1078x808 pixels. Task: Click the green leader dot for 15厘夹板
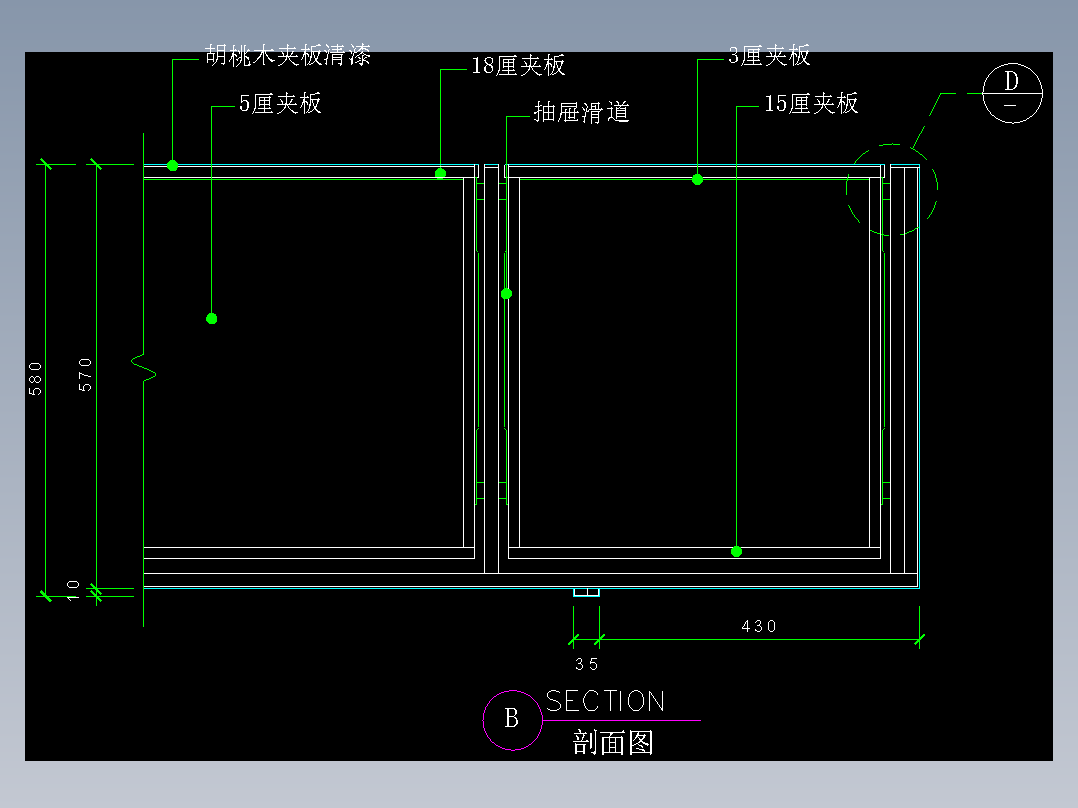tap(736, 552)
